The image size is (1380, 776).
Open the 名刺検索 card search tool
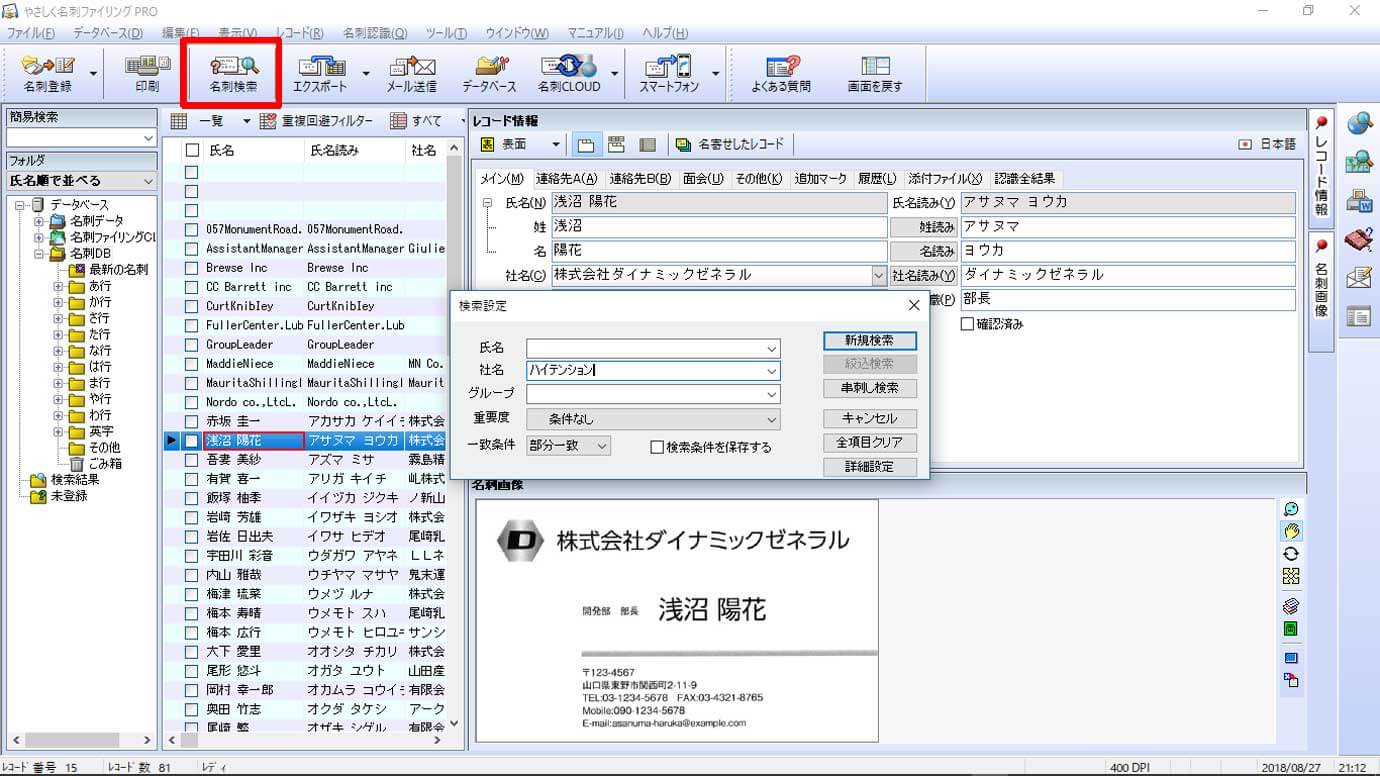point(233,75)
